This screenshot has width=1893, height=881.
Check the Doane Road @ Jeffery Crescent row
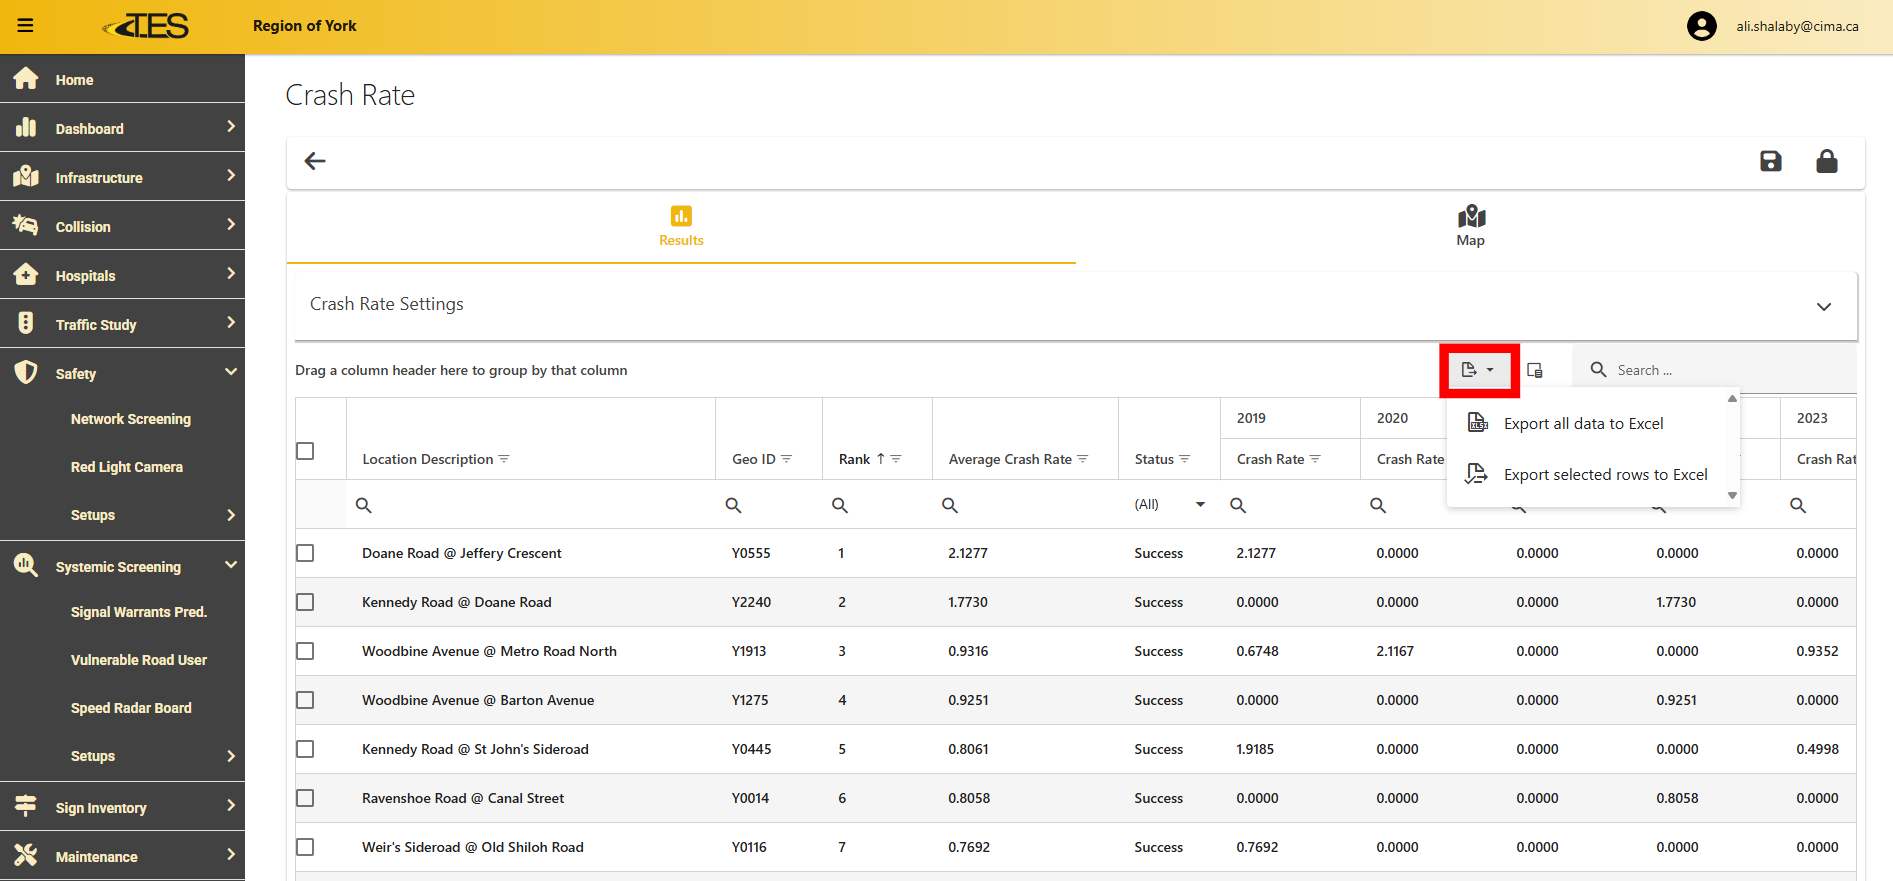pos(305,553)
